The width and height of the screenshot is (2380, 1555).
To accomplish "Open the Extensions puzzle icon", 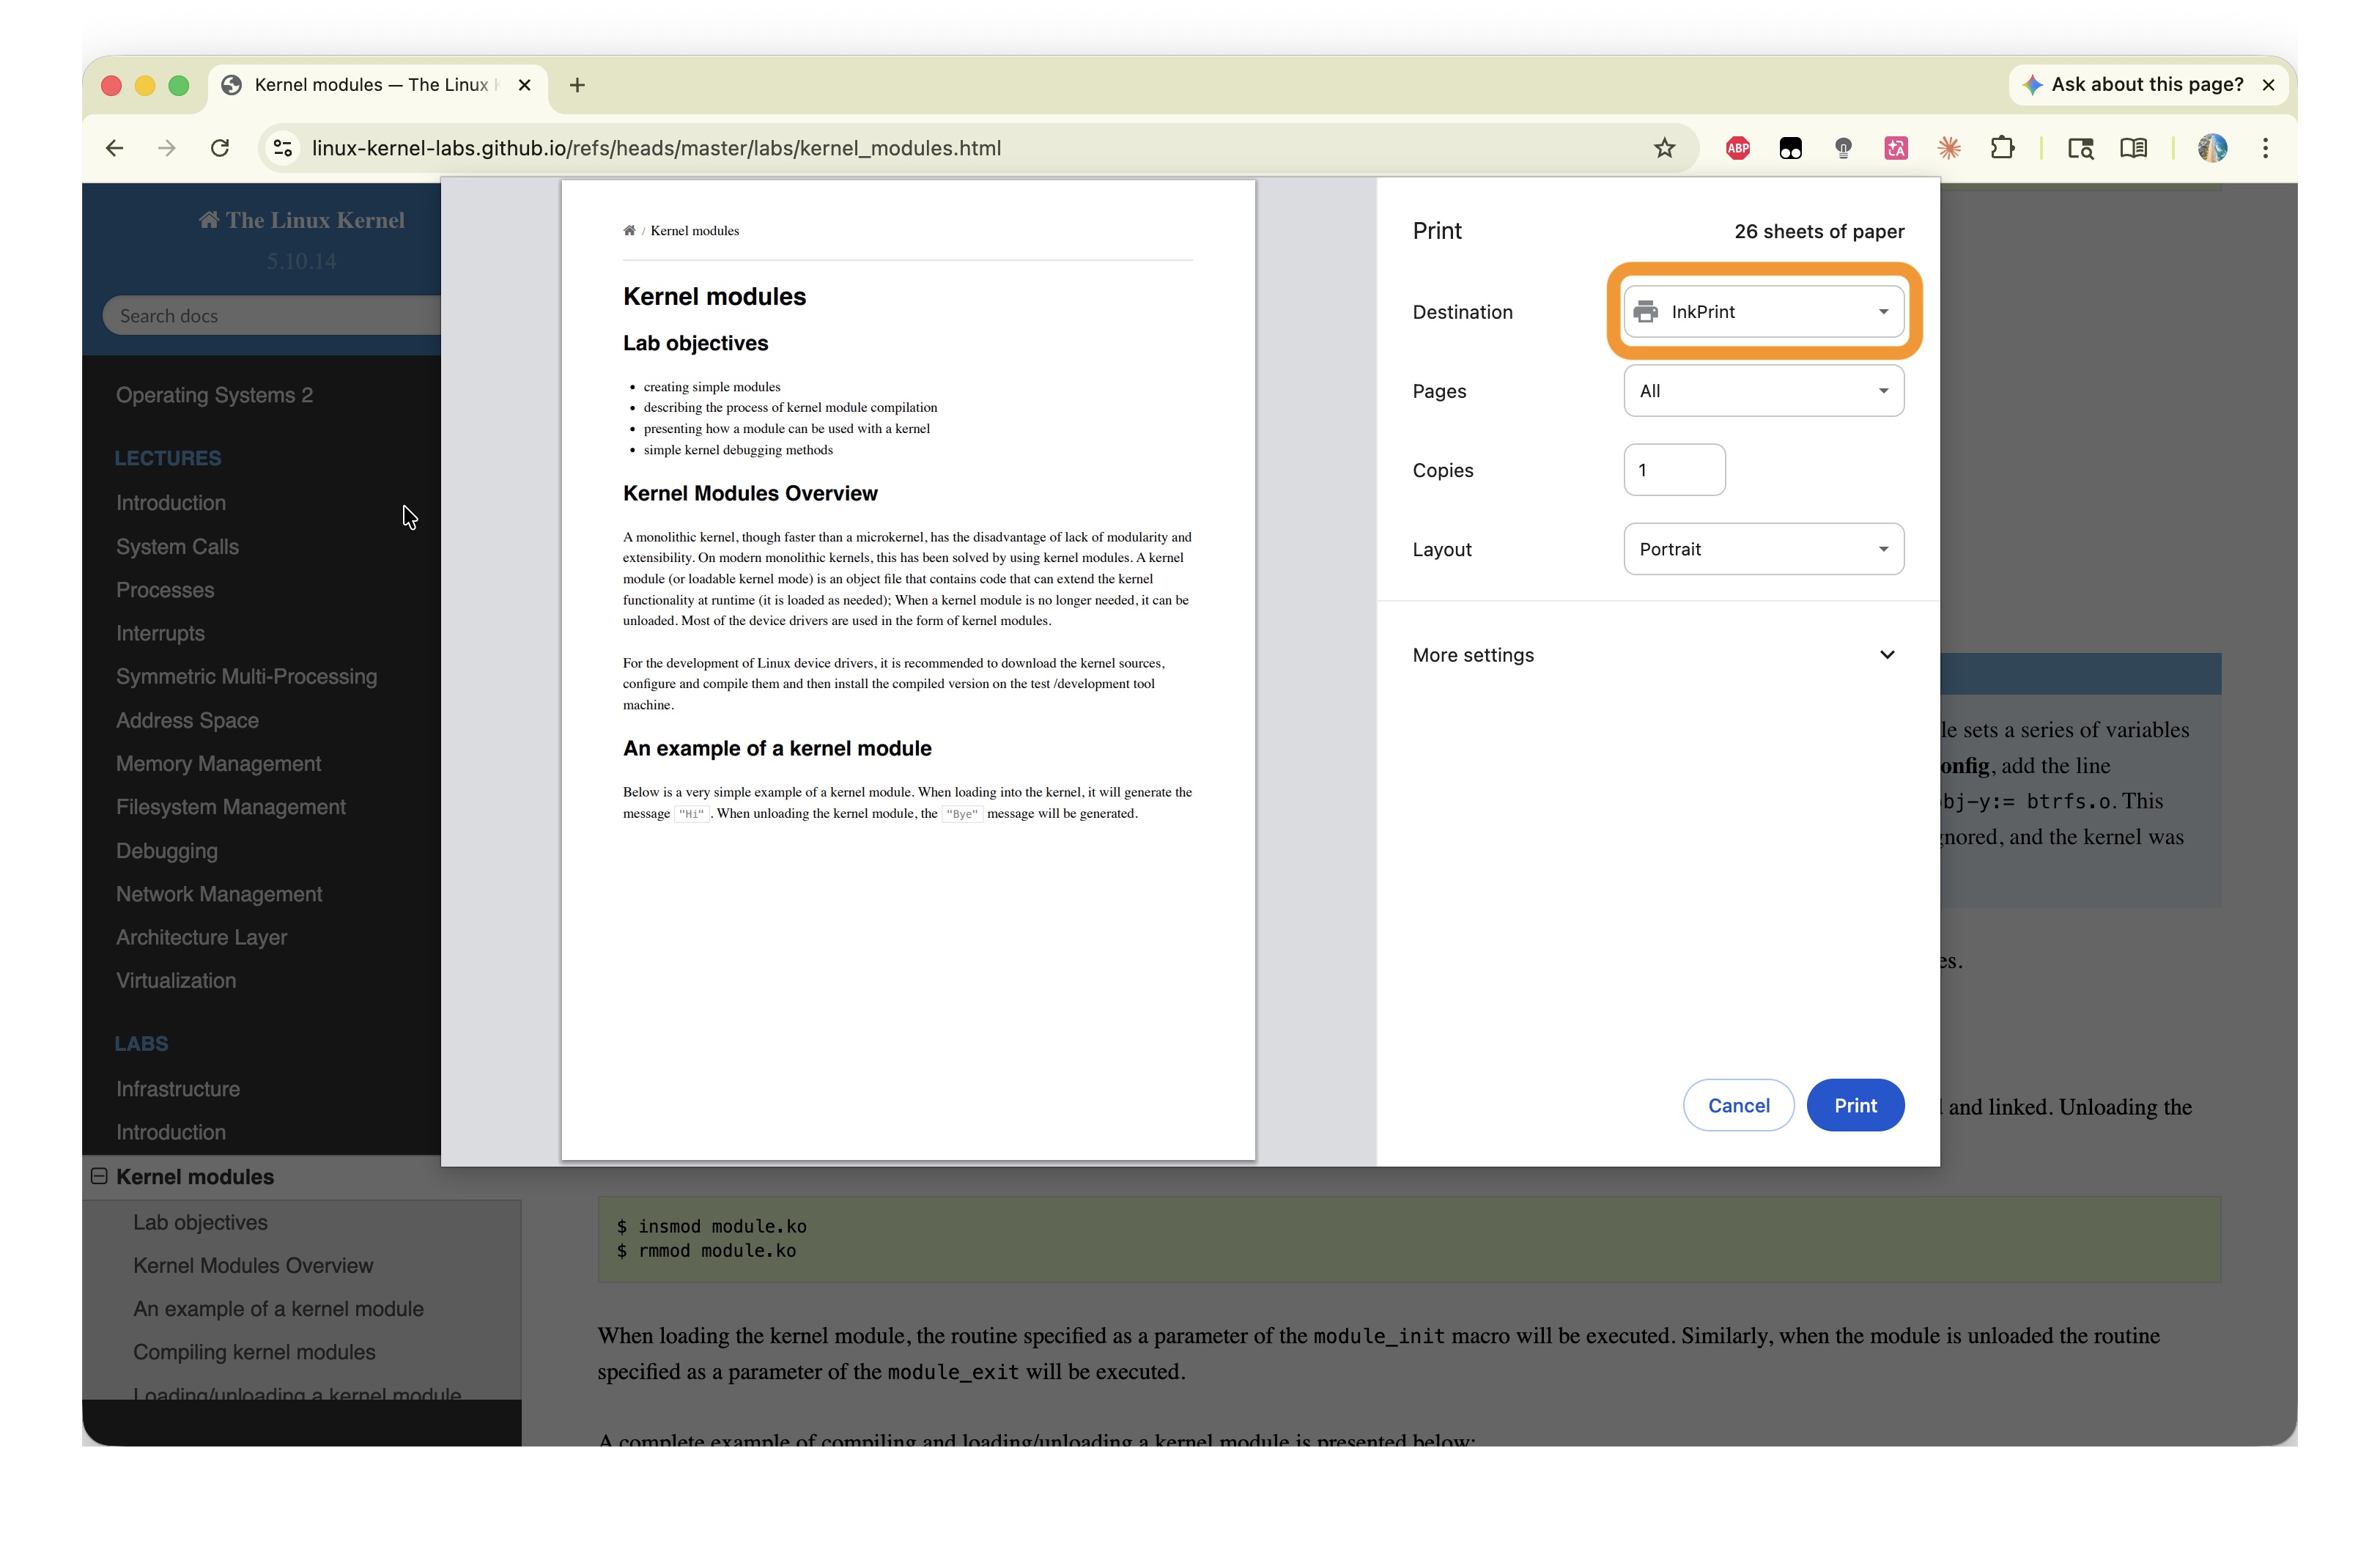I will 2002,148.
